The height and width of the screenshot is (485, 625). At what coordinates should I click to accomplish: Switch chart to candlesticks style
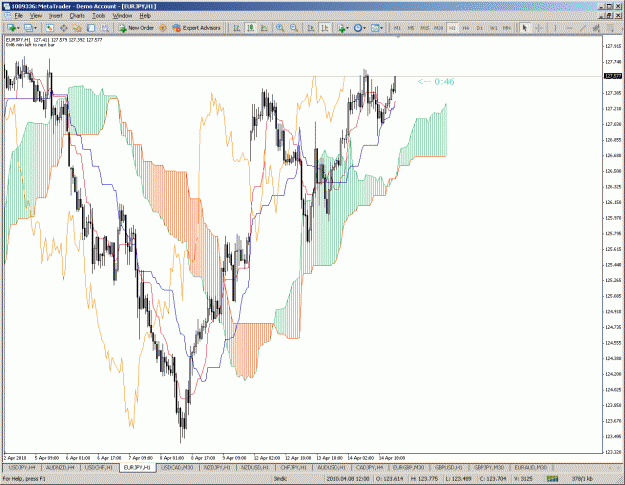coord(251,28)
